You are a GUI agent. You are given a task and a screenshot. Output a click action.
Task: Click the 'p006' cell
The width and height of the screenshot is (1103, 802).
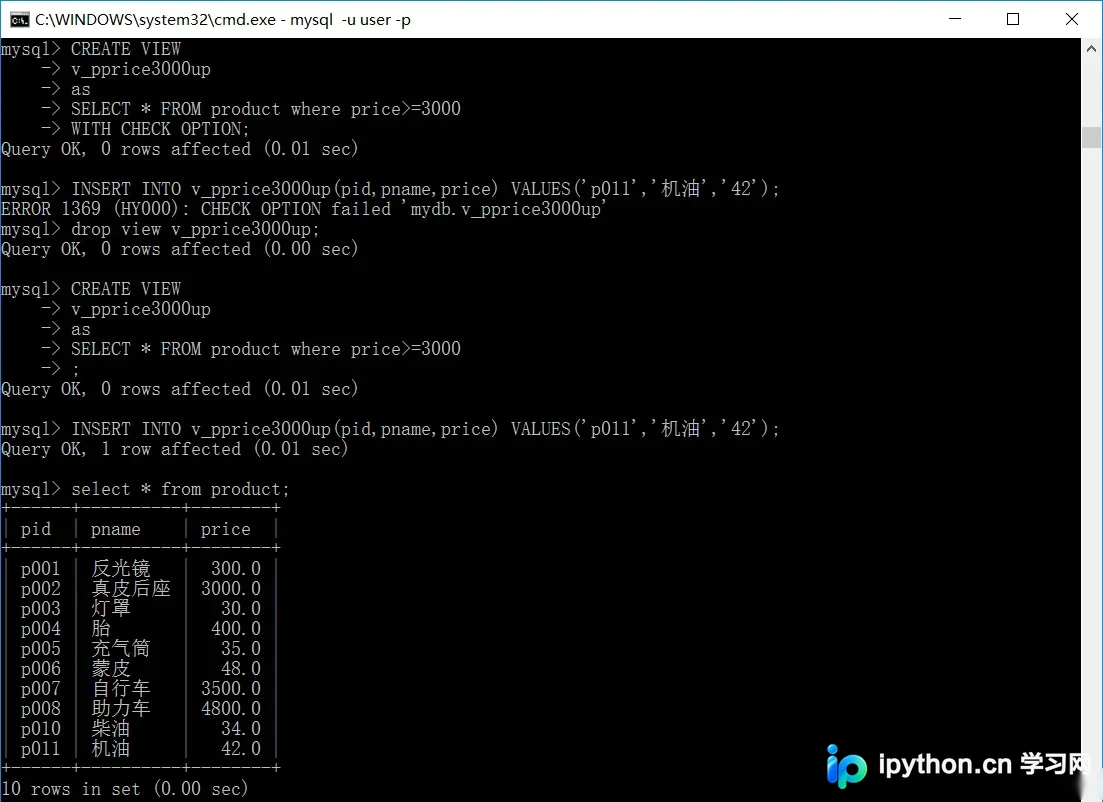point(40,668)
